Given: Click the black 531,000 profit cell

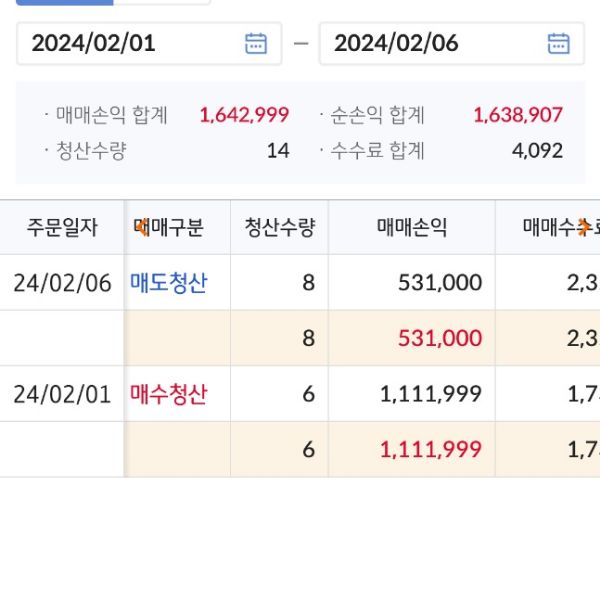Looking at the screenshot, I should [x=440, y=283].
